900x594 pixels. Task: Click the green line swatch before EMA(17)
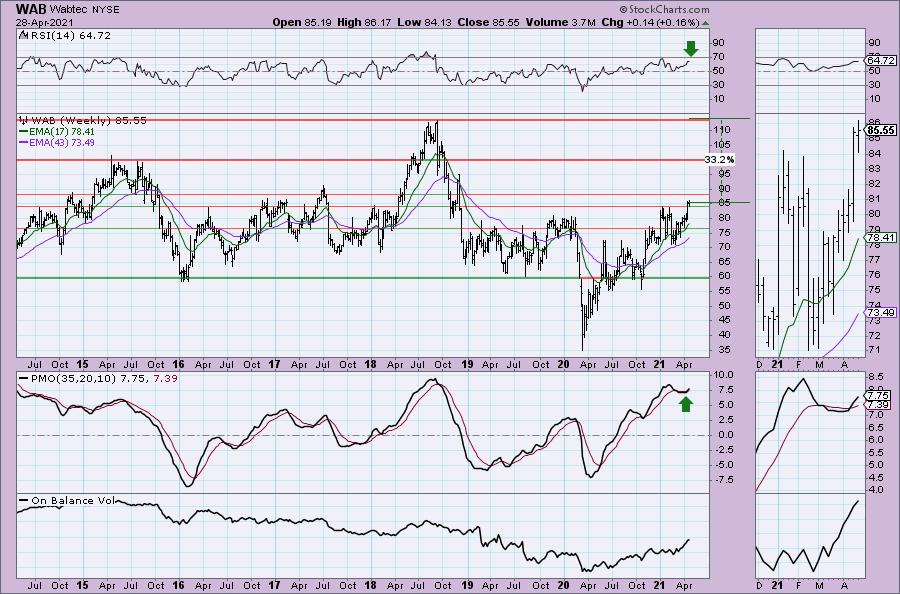point(23,131)
